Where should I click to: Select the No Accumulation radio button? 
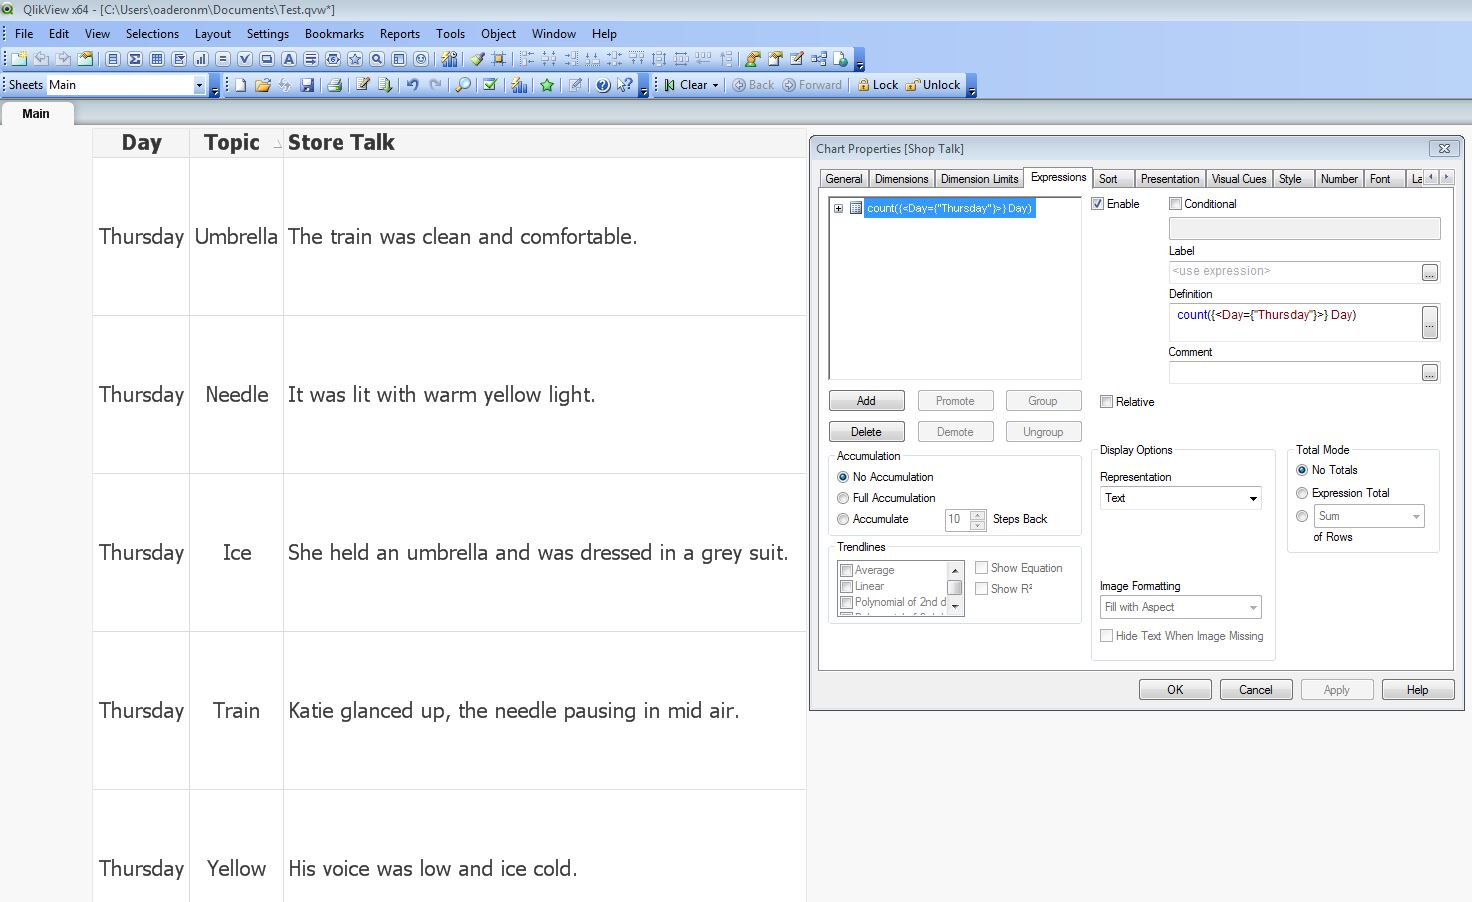point(843,477)
